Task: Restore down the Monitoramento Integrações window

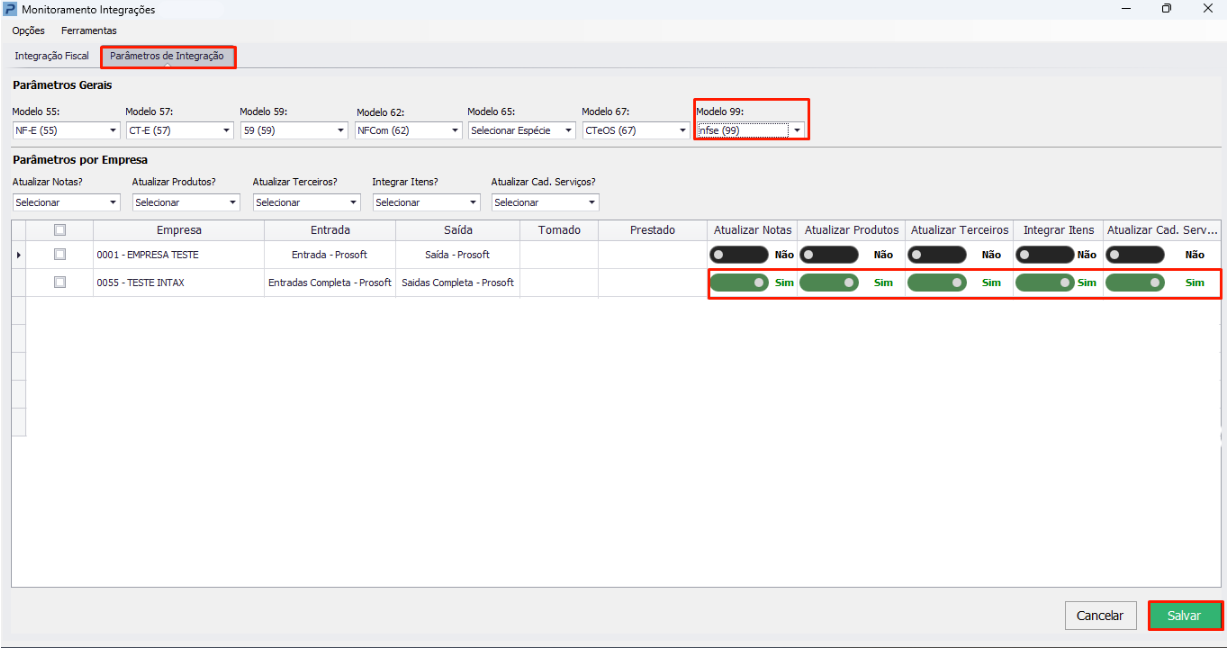Action: click(x=1166, y=9)
